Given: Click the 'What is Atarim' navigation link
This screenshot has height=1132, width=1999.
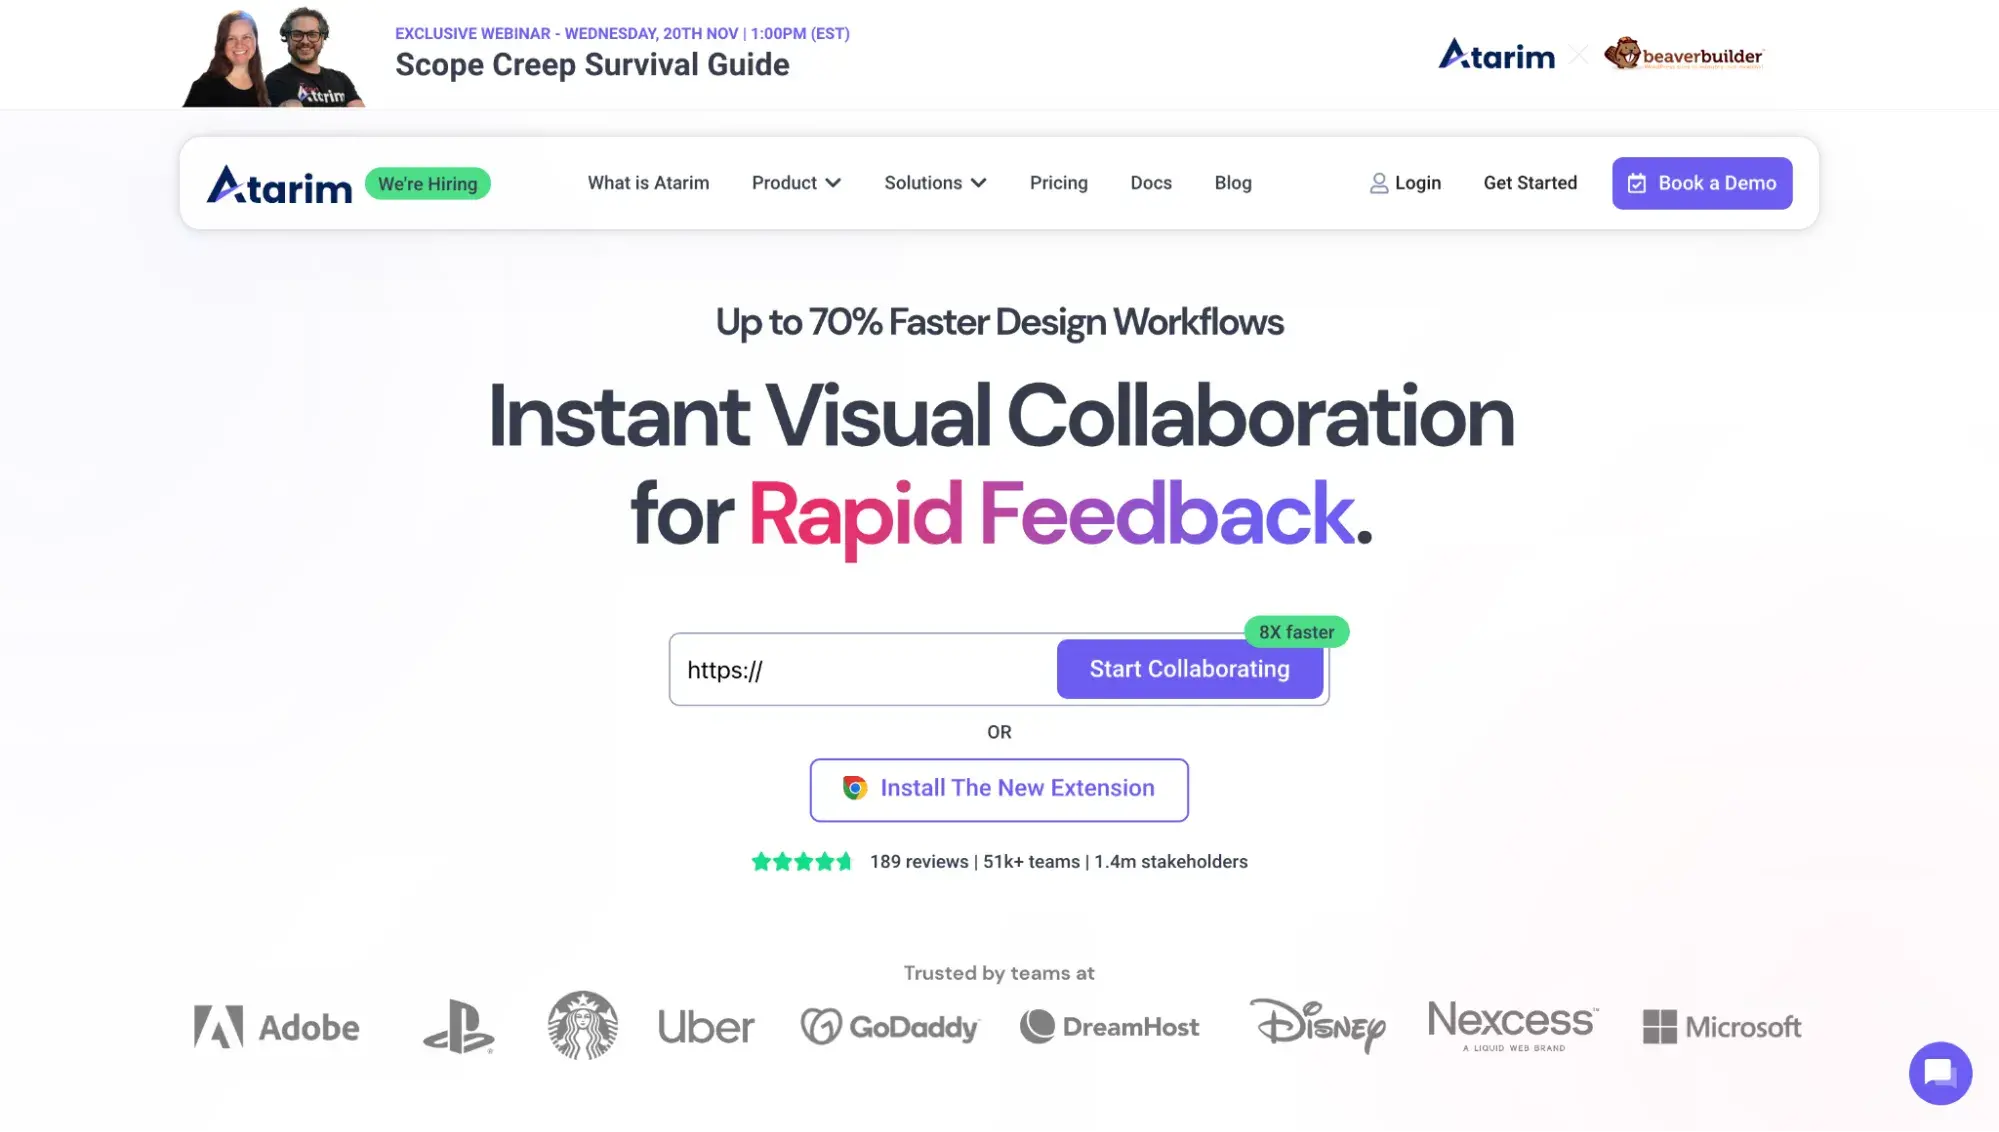Looking at the screenshot, I should (648, 182).
